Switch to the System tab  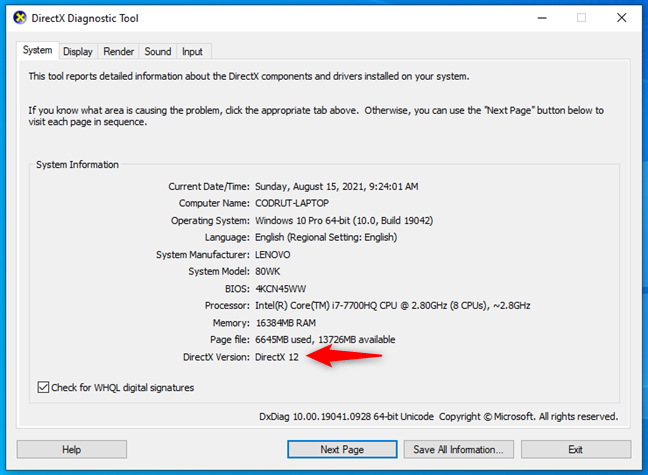[x=38, y=50]
